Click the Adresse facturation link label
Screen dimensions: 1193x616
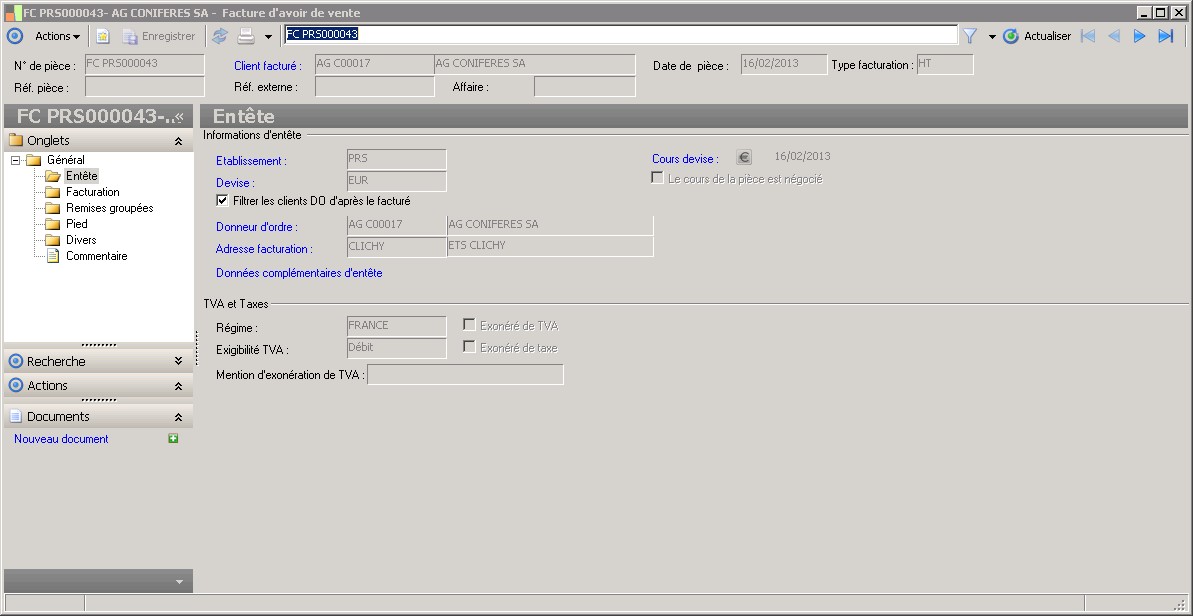click(264, 249)
